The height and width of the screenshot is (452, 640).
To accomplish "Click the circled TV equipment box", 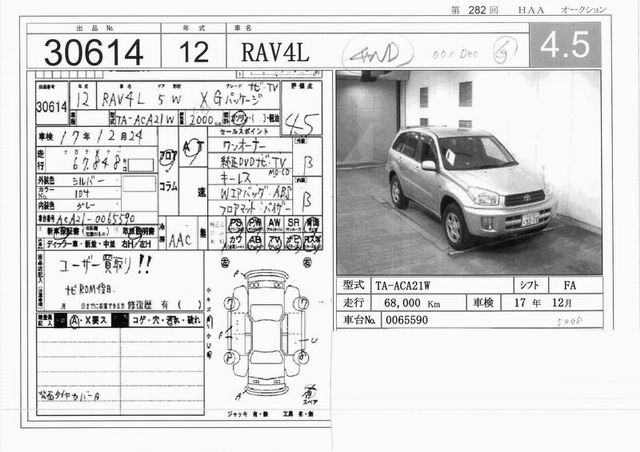I will [x=274, y=241].
